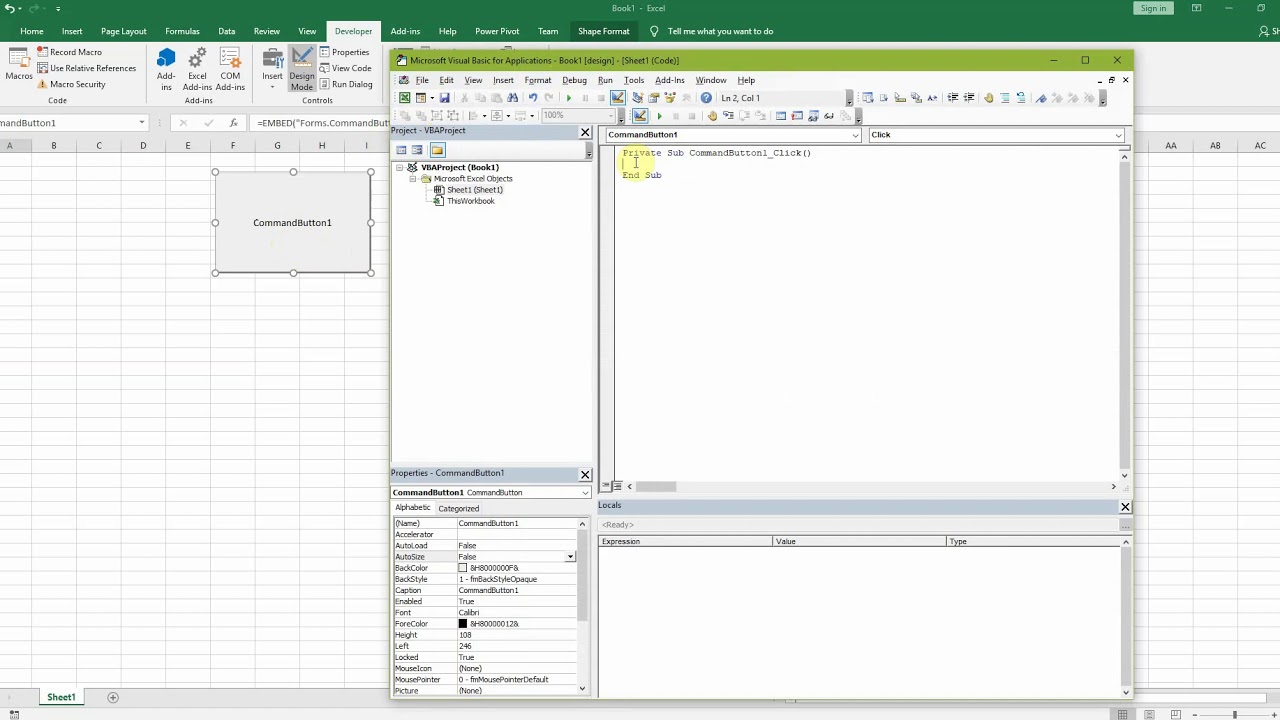Open the Click procedure dropdown

[x=1118, y=135]
